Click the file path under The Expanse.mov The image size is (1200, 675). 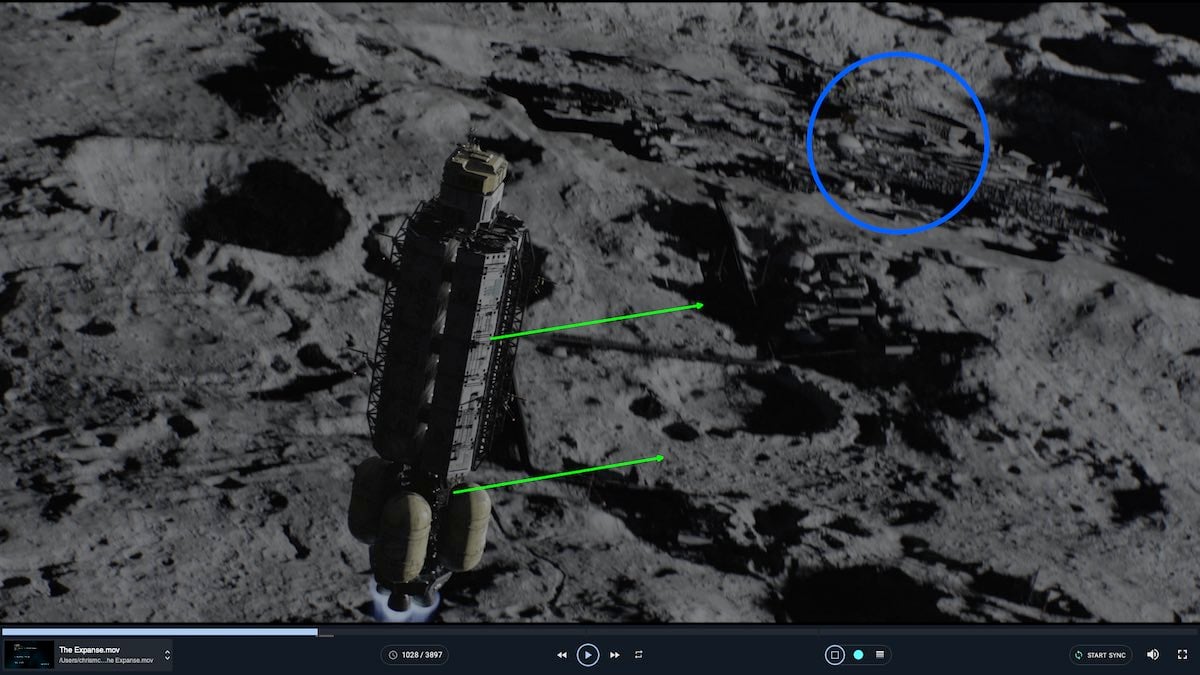[107, 660]
